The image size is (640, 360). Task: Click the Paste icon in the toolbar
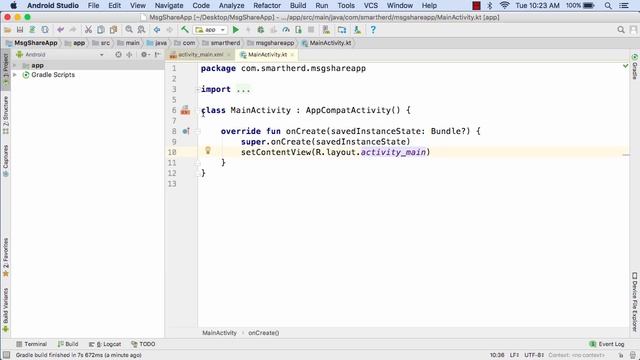click(113, 30)
